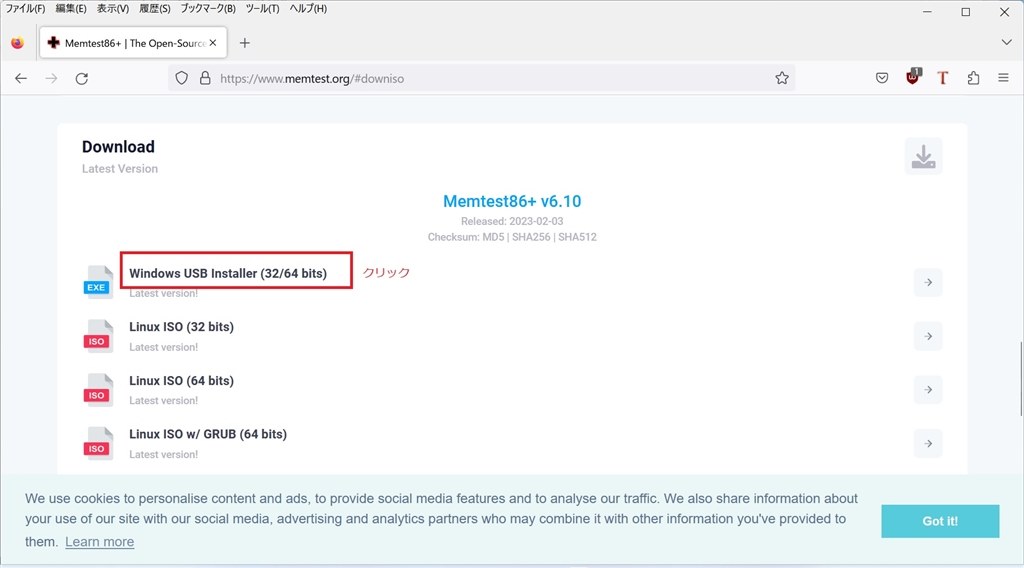Click the EXE file icon
Screen dimensions: 1024x568
click(x=98, y=282)
